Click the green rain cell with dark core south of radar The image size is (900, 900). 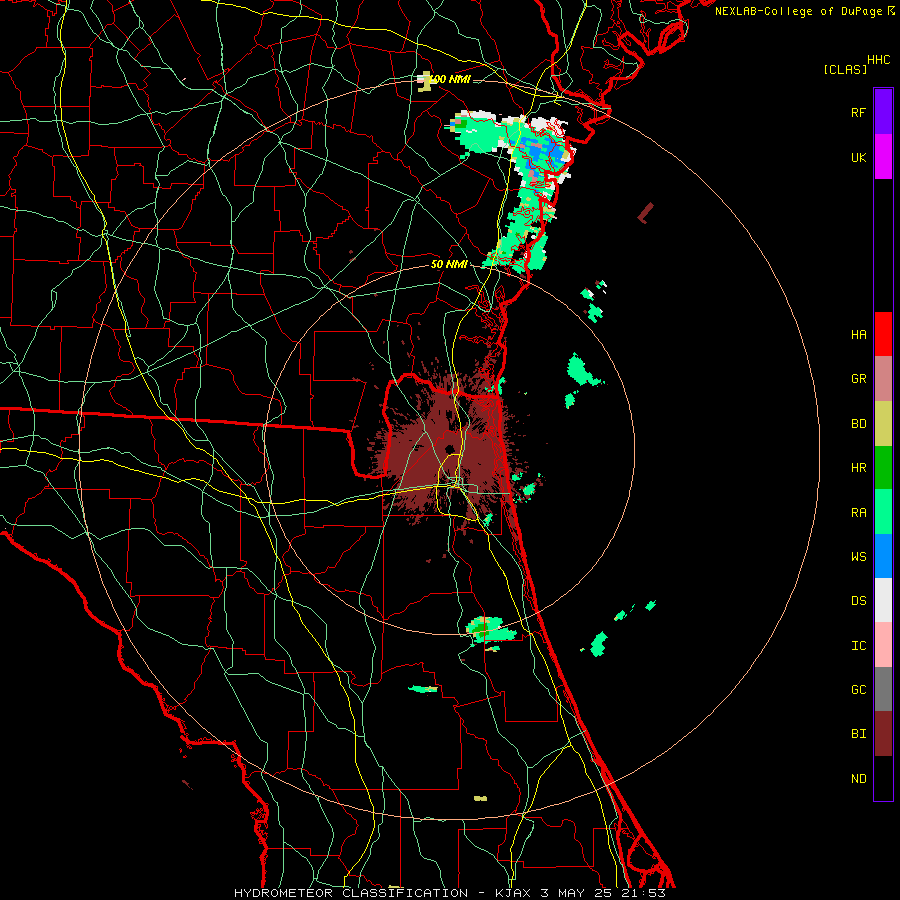(x=490, y=630)
